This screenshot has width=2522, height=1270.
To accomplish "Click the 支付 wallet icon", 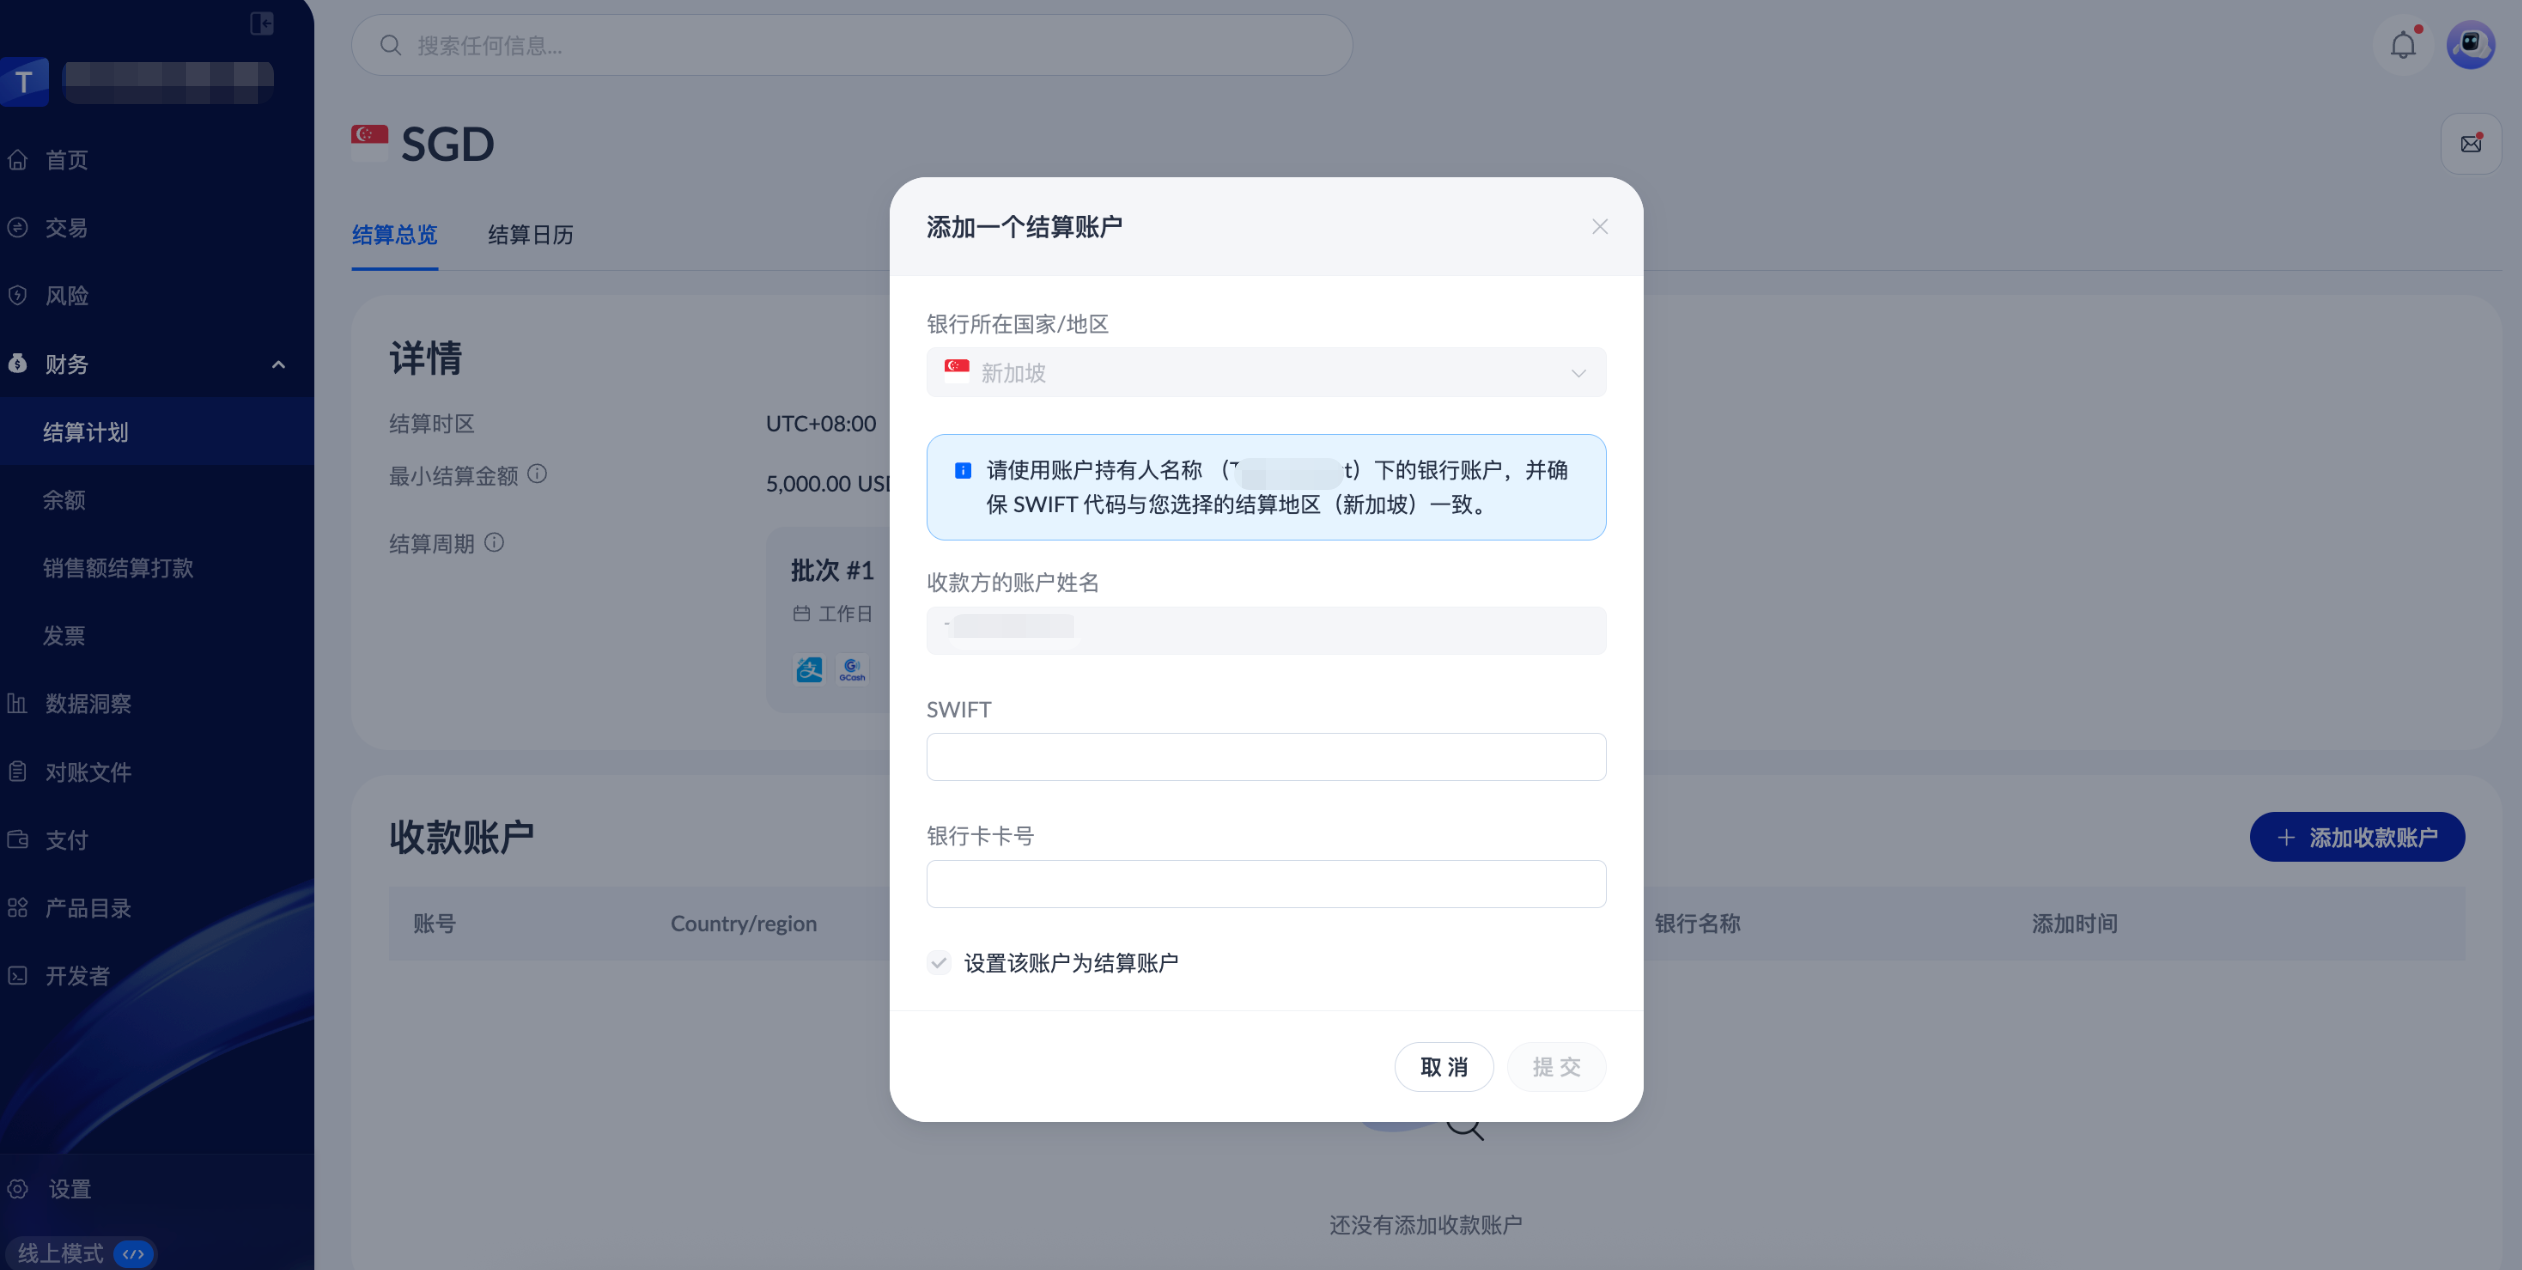I will (x=18, y=840).
